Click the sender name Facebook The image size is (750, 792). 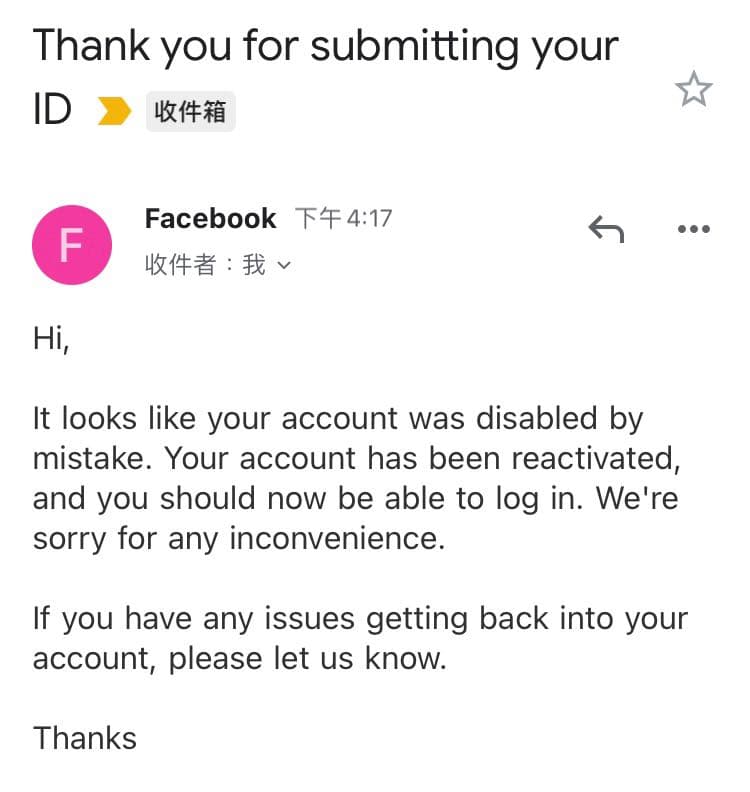(210, 218)
